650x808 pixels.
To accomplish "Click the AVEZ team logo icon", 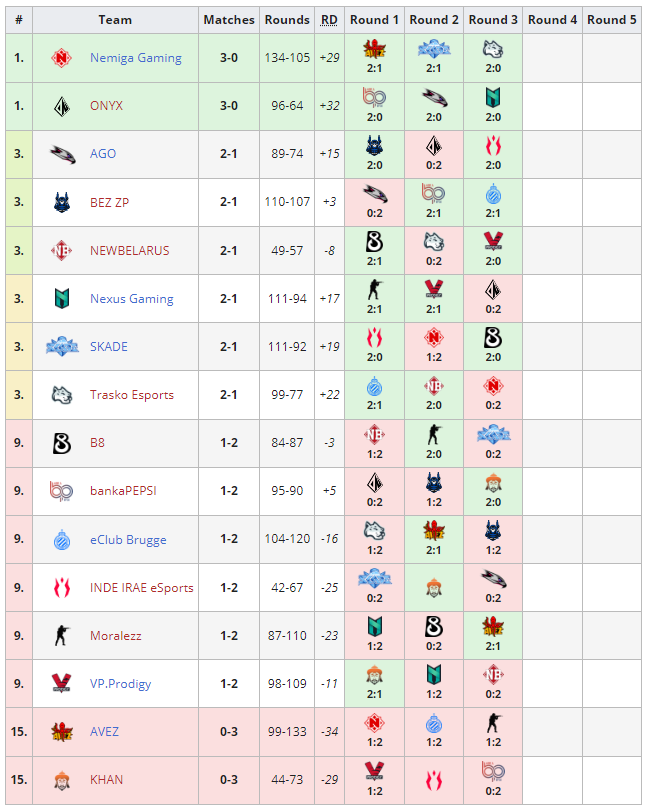I will [62, 731].
